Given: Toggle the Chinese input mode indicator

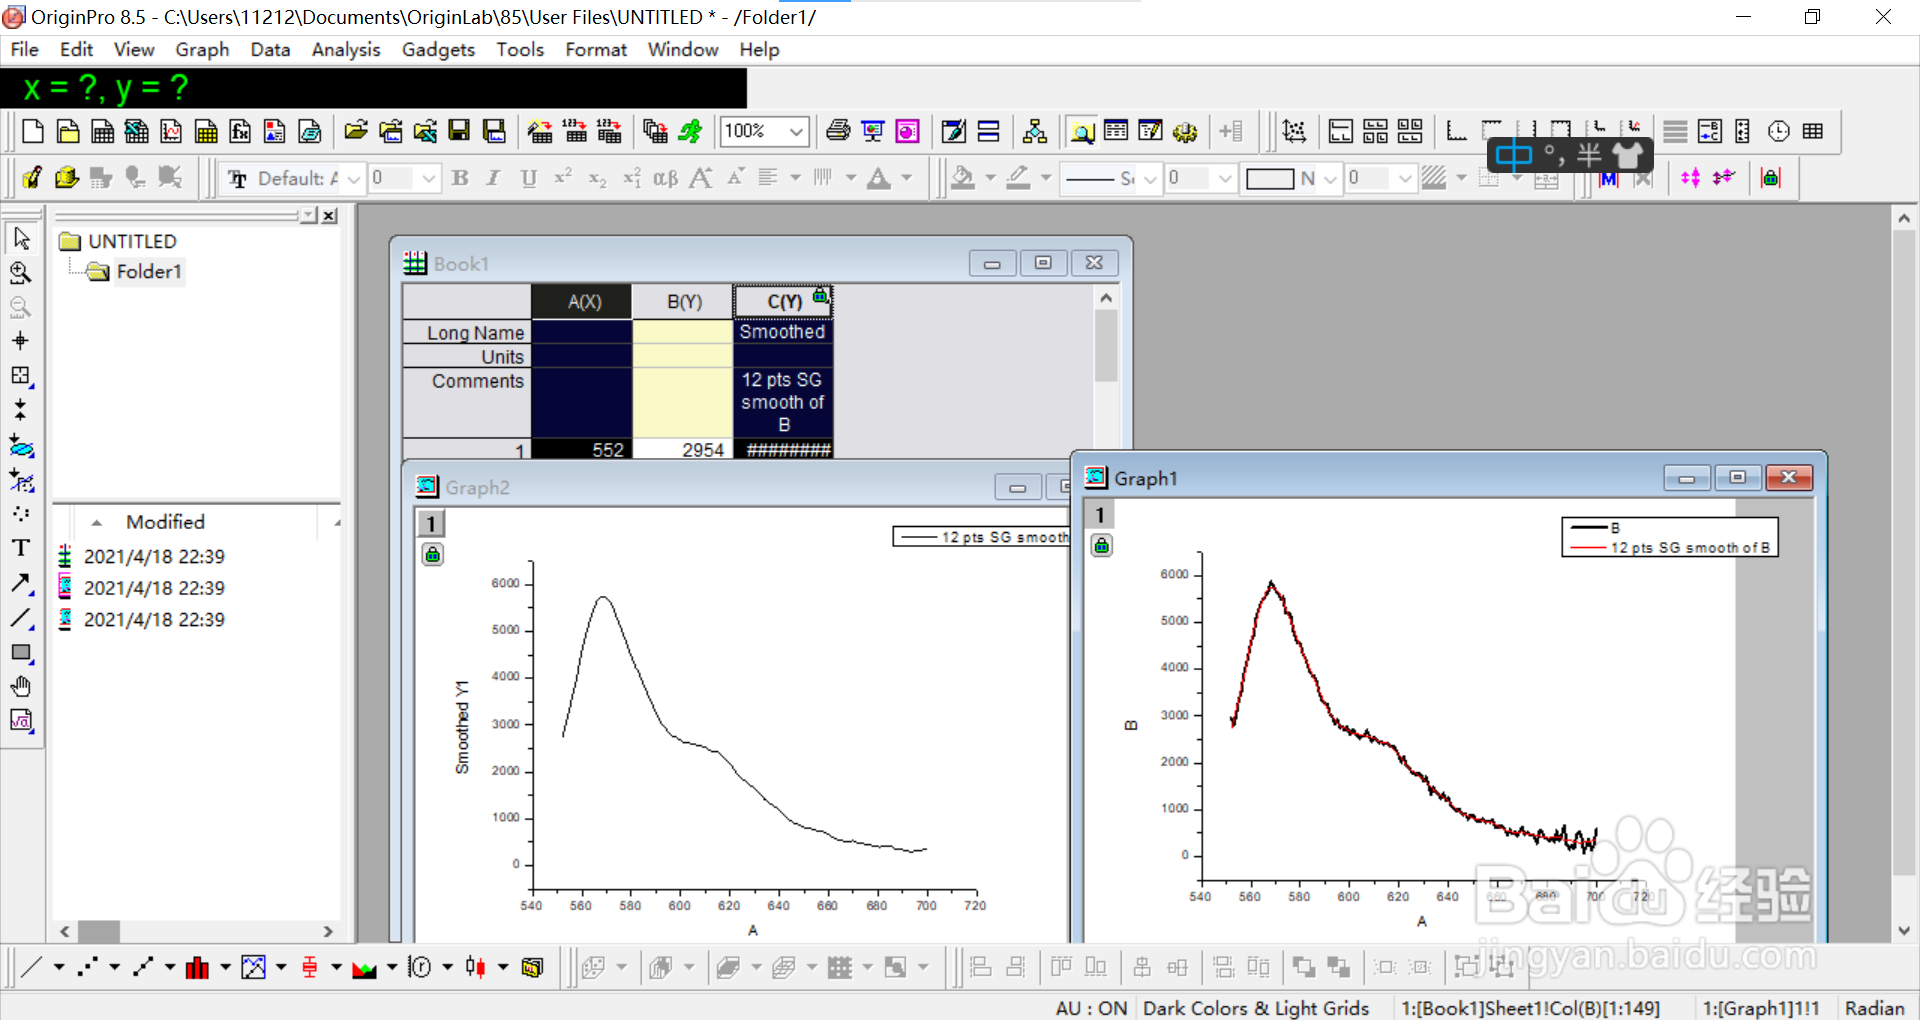Looking at the screenshot, I should point(1514,155).
